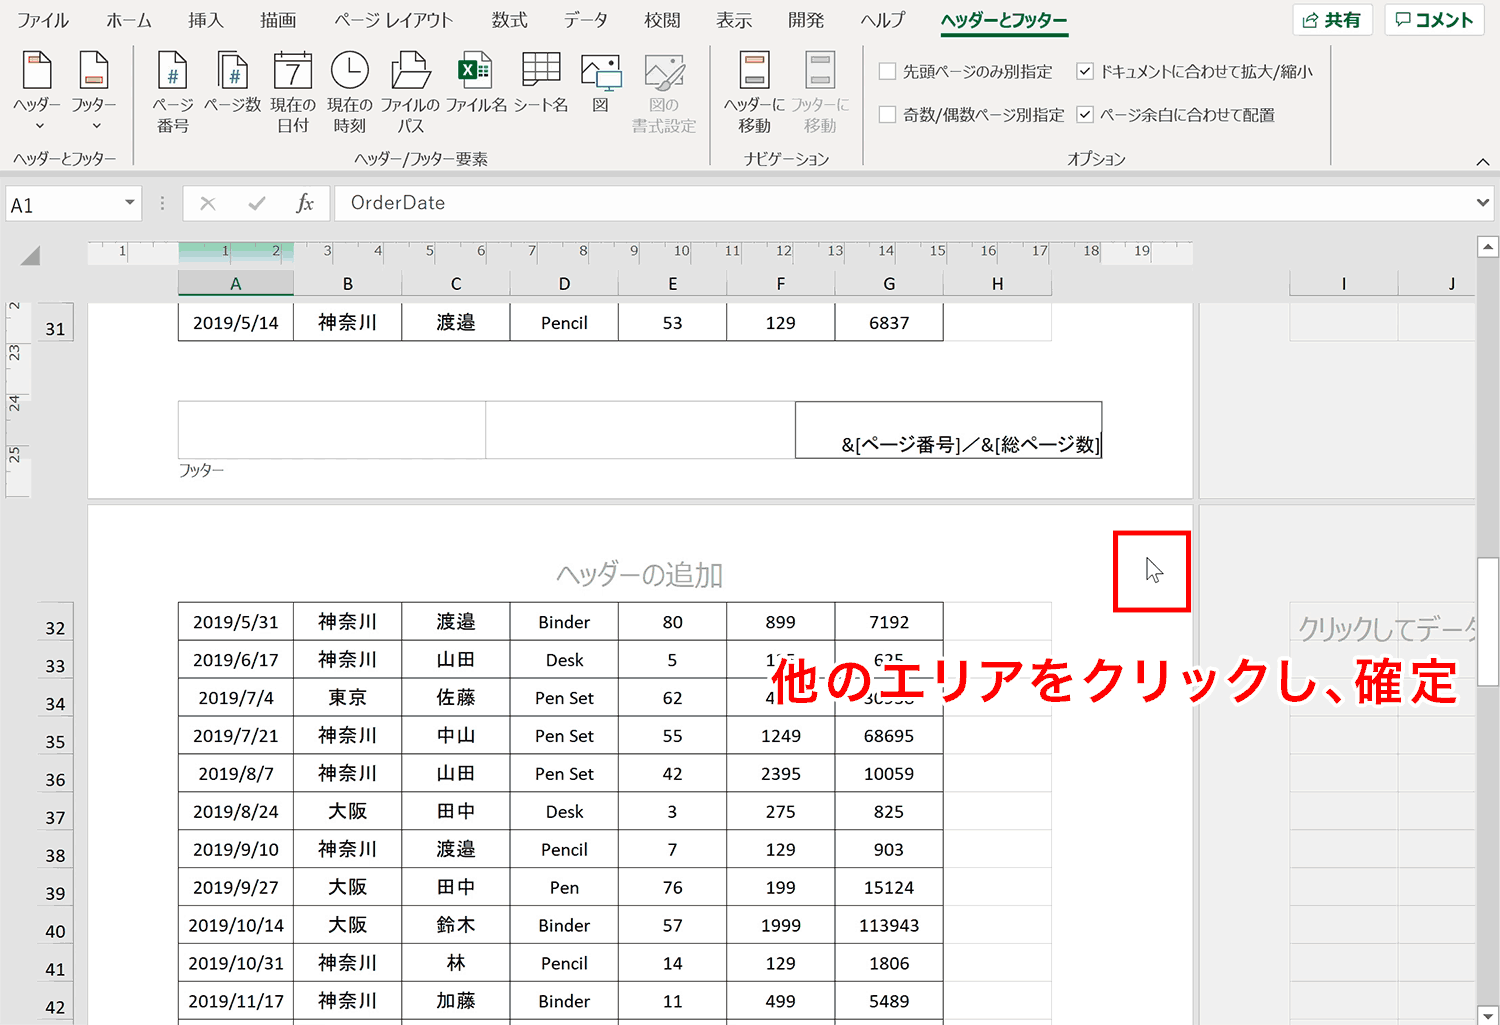Viewport: 1500px width, 1025px height.
Task: Switch to the 数式 tab
Action: tap(509, 20)
